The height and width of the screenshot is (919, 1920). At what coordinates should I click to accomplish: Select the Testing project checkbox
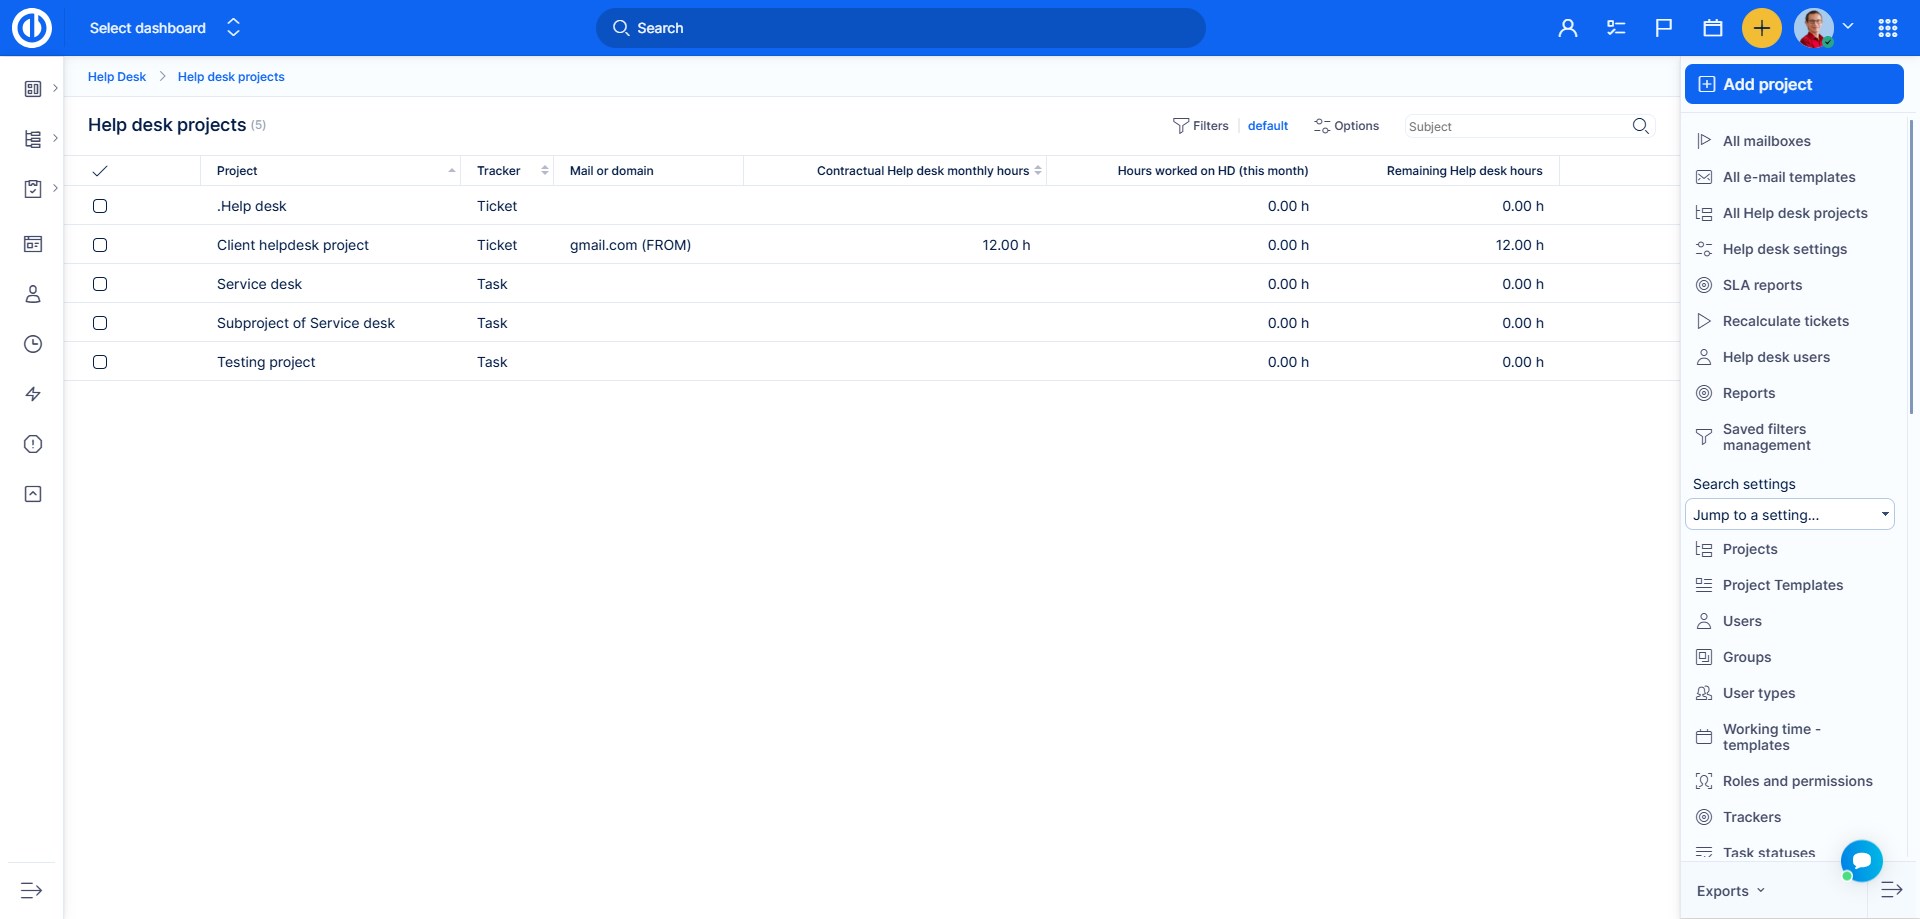(100, 362)
